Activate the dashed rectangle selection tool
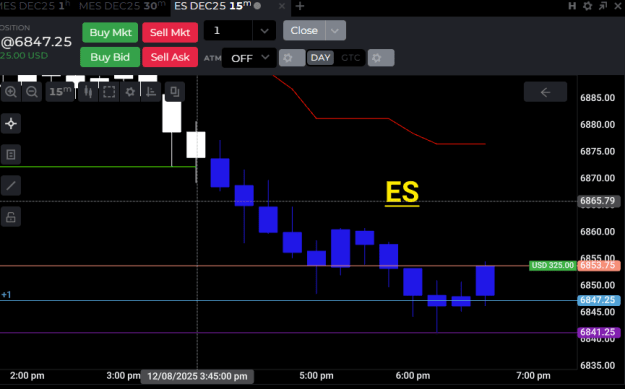The width and height of the screenshot is (625, 389). [109, 92]
